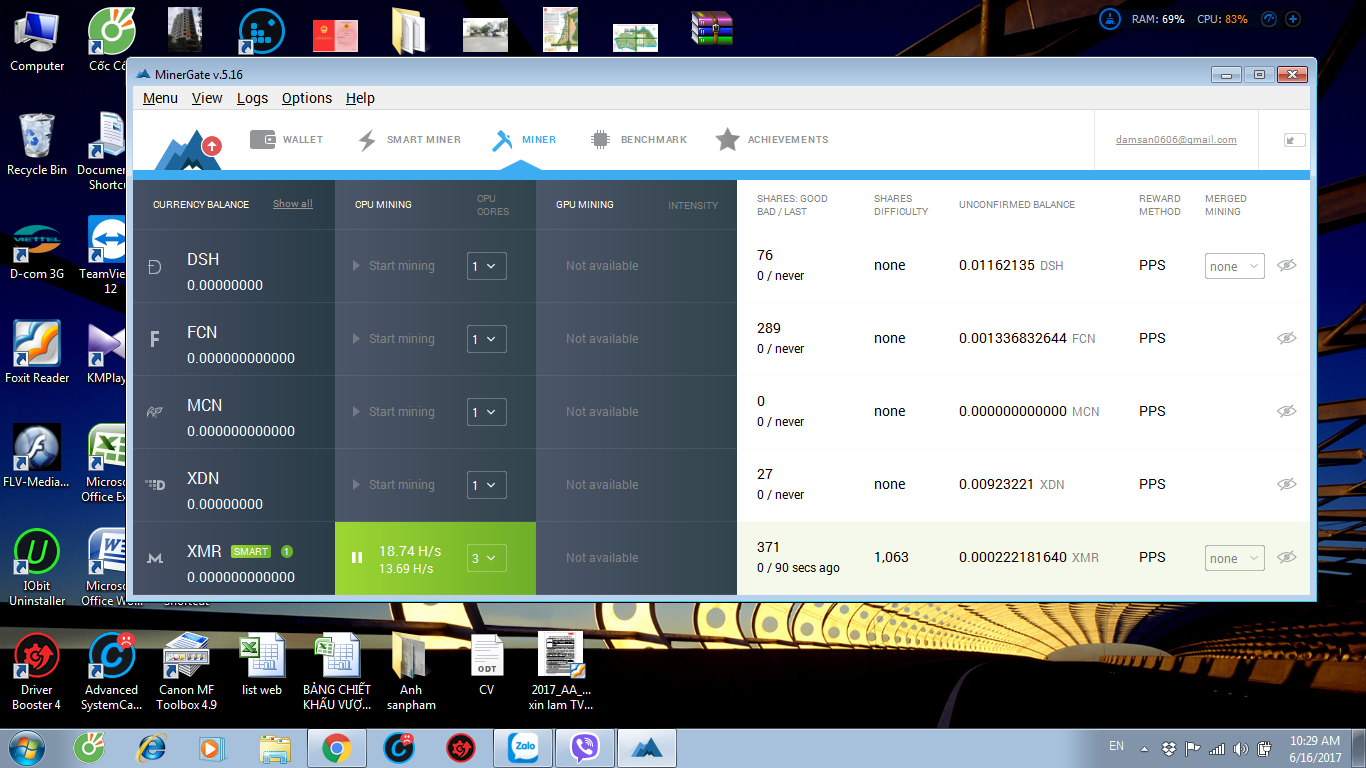Click the damsan0606@gmail.com account link
The width and height of the screenshot is (1366, 768).
click(1176, 140)
